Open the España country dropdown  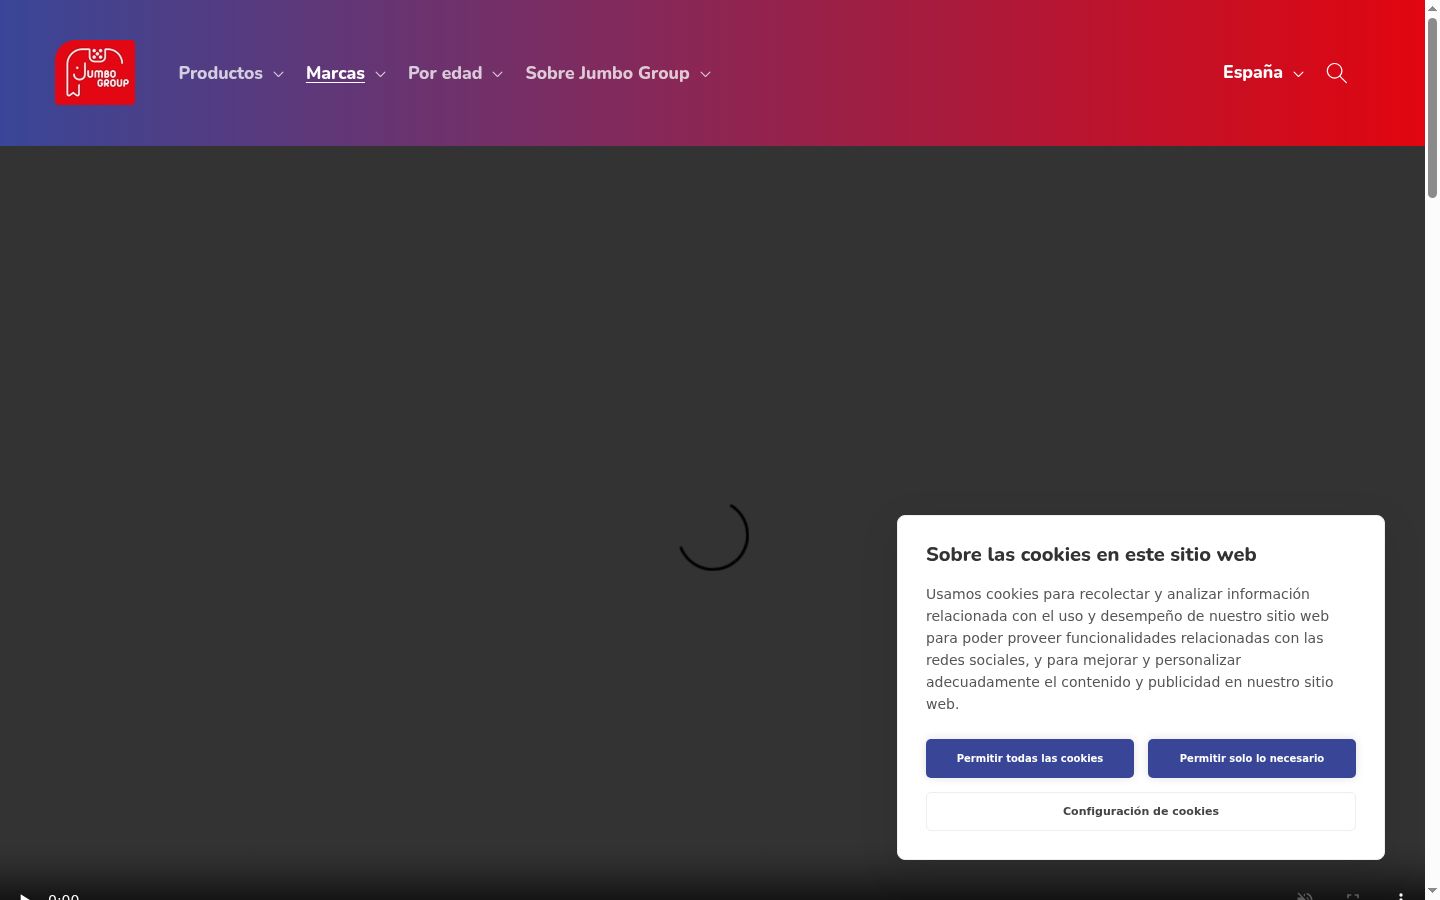(x=1263, y=72)
